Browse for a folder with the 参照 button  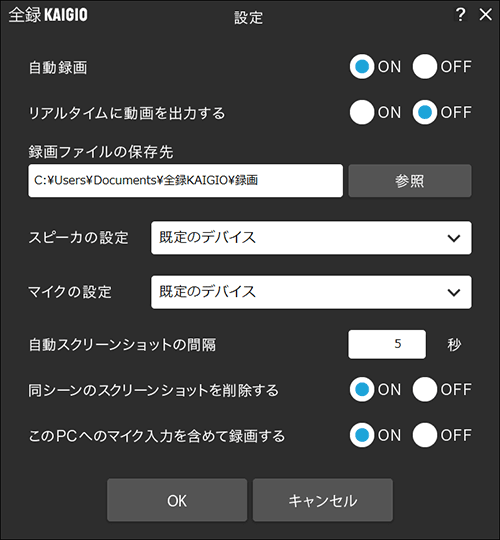(x=410, y=180)
